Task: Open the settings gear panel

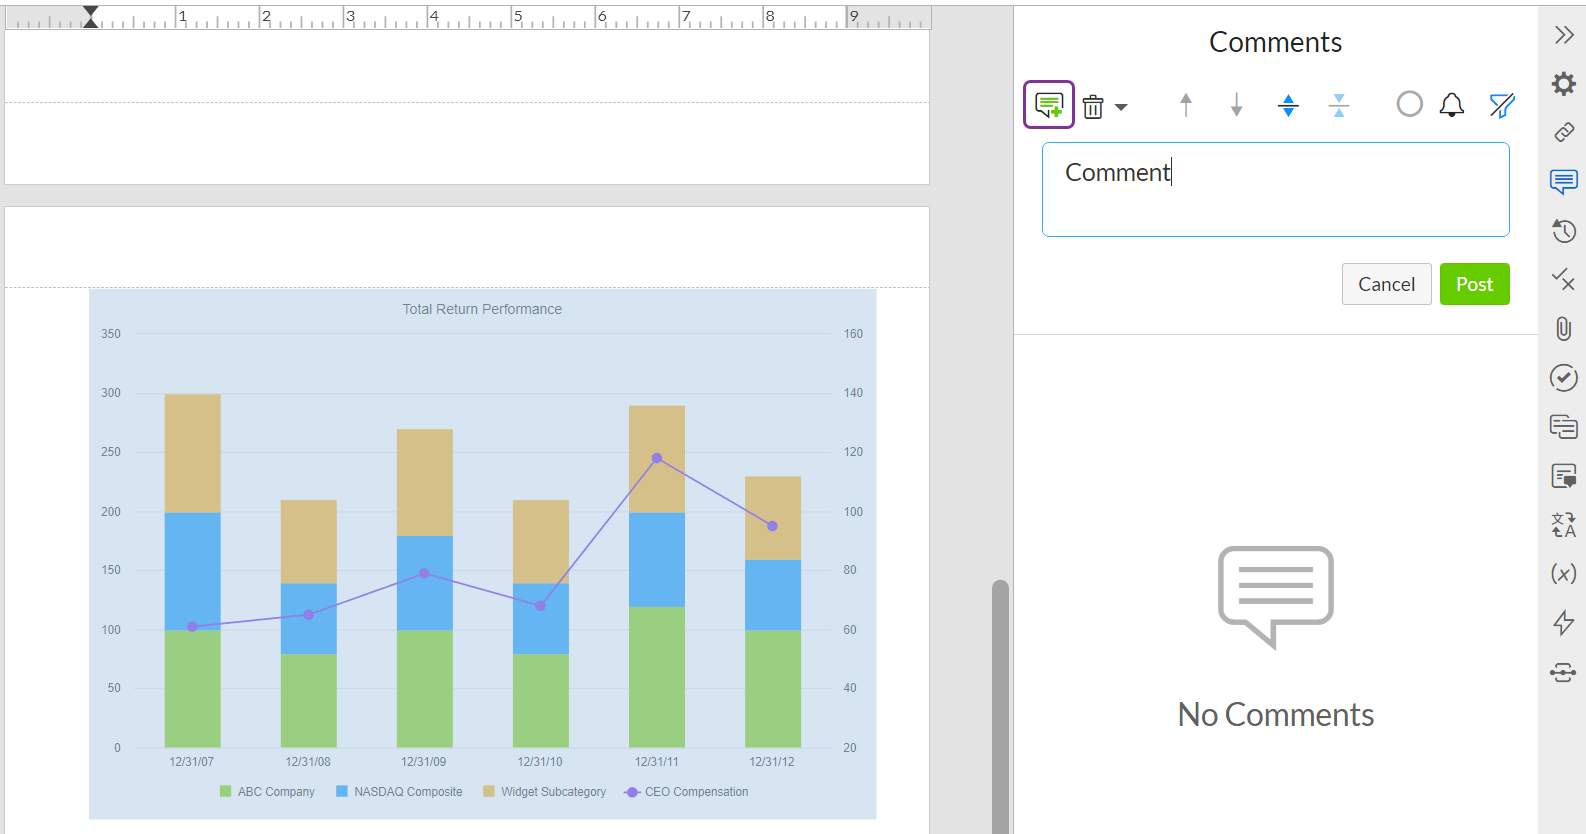Action: coord(1564,83)
